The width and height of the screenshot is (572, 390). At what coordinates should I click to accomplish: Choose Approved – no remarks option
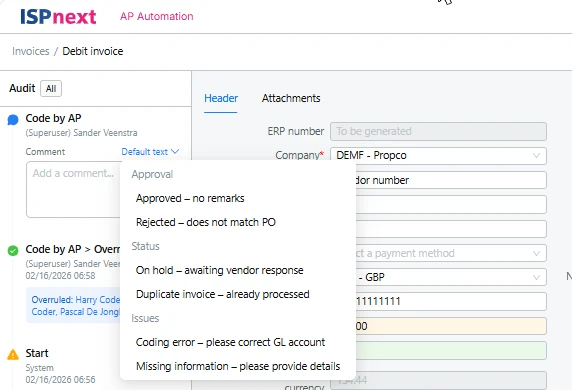pyautogui.click(x=190, y=198)
